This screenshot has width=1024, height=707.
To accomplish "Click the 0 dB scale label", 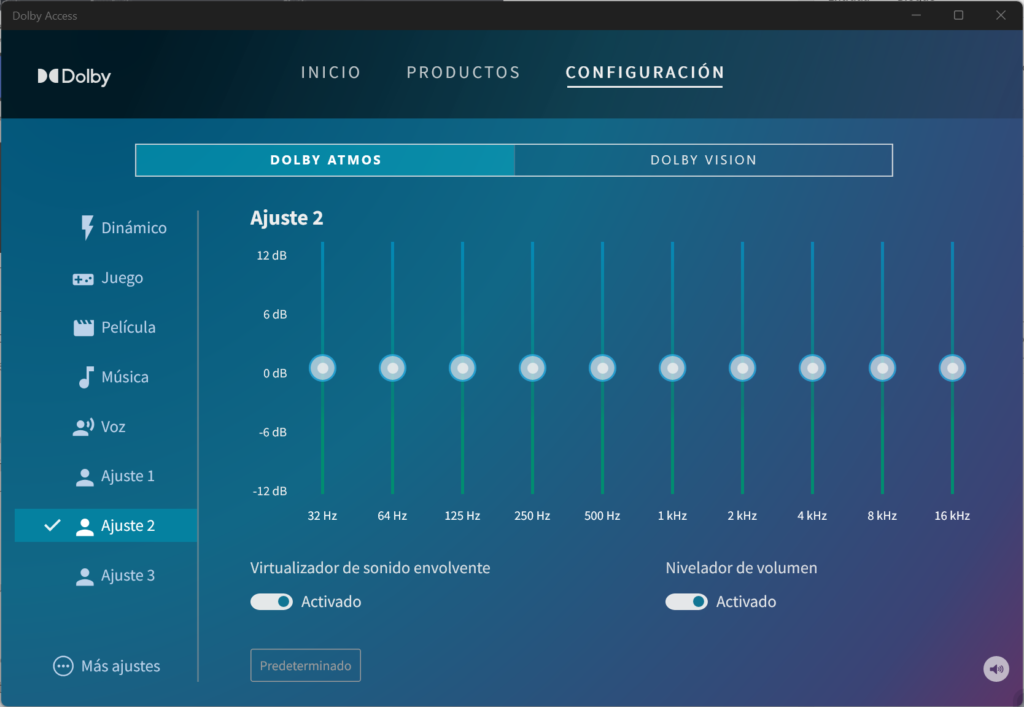I will point(275,373).
